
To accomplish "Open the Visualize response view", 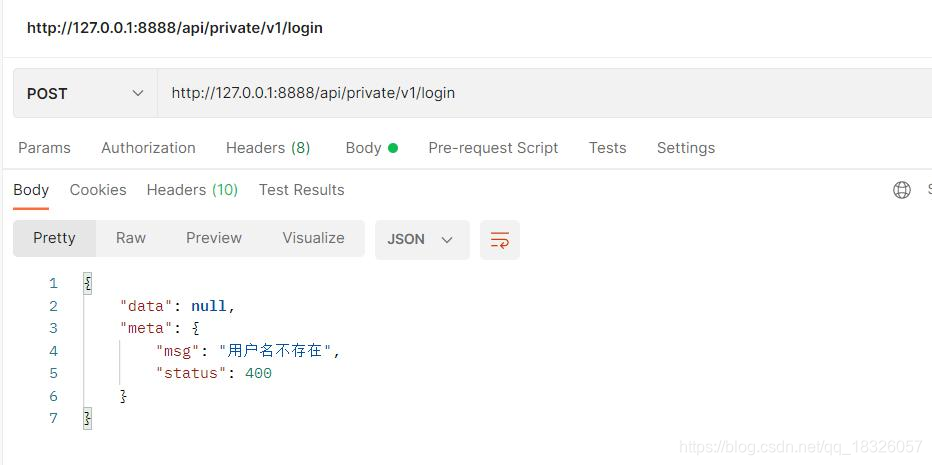I will pos(313,238).
